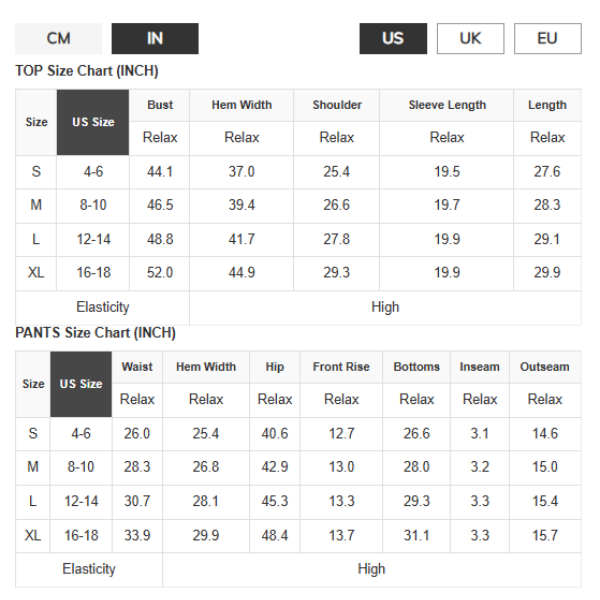This screenshot has height=600, width=600.
Task: Switch size region to UK
Action: click(x=470, y=39)
